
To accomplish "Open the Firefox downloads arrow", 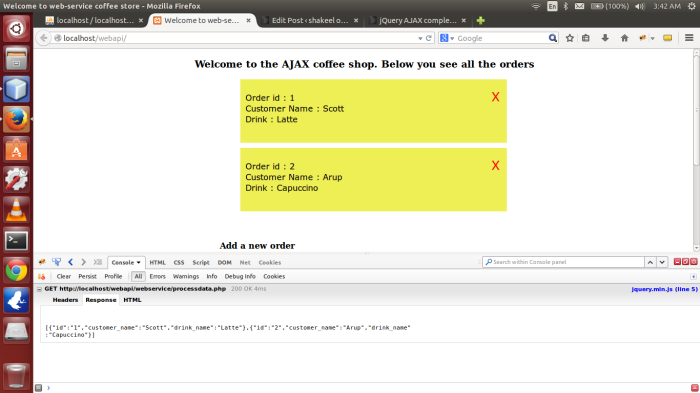I will 605,38.
